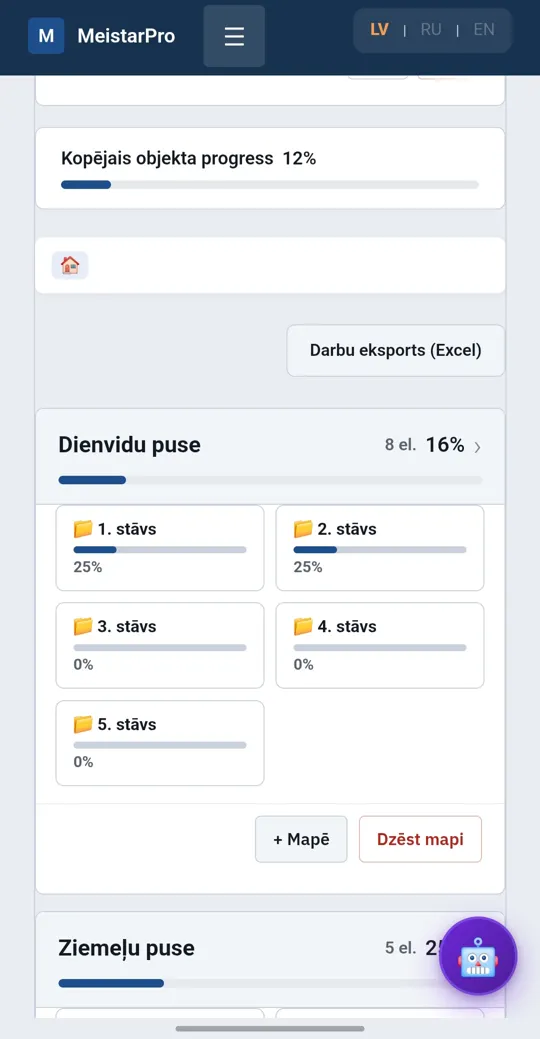Click the Kopējais objekta progress bar
The image size is (540, 1039).
click(x=270, y=185)
